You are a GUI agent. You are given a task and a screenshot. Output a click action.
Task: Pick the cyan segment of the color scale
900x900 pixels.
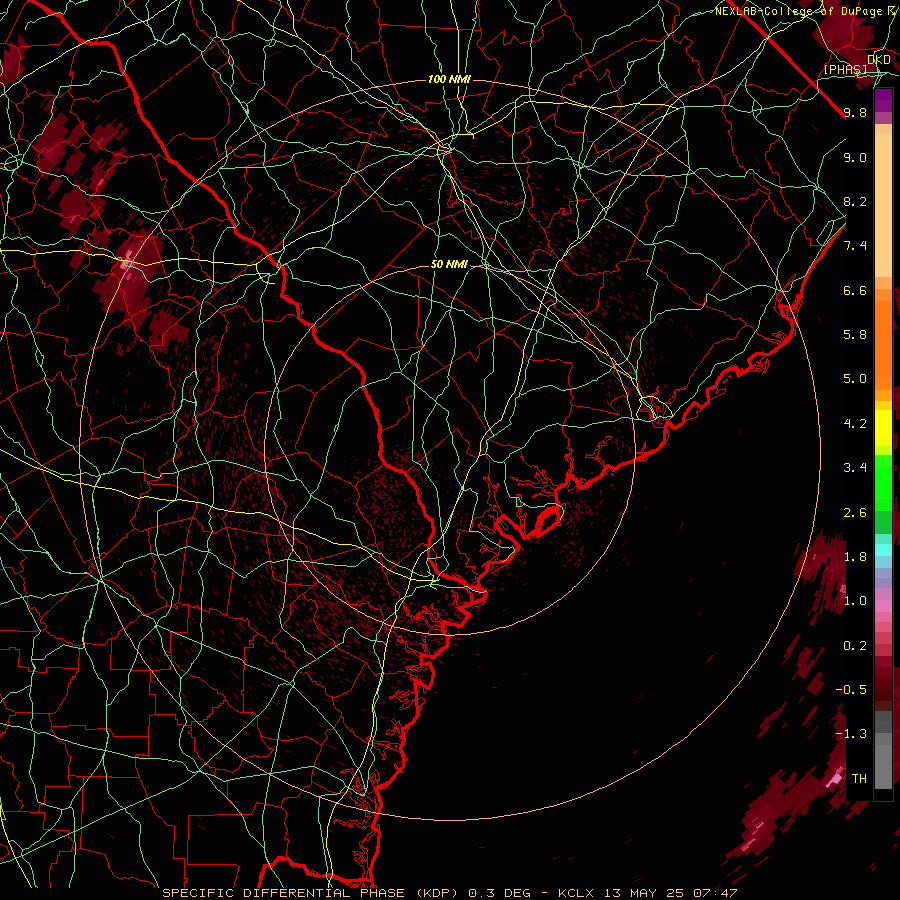click(883, 549)
